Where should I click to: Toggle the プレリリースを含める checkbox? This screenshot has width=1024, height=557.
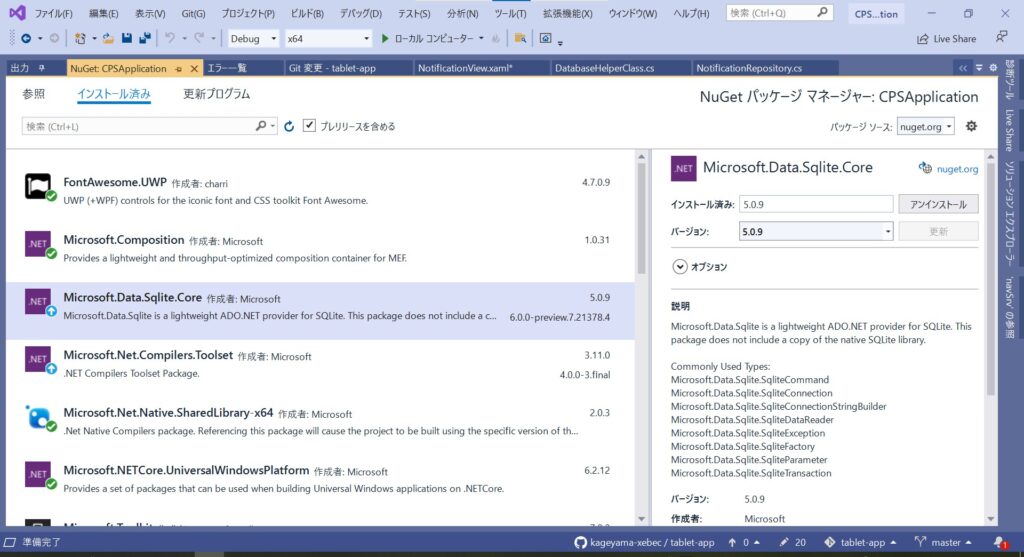point(310,126)
